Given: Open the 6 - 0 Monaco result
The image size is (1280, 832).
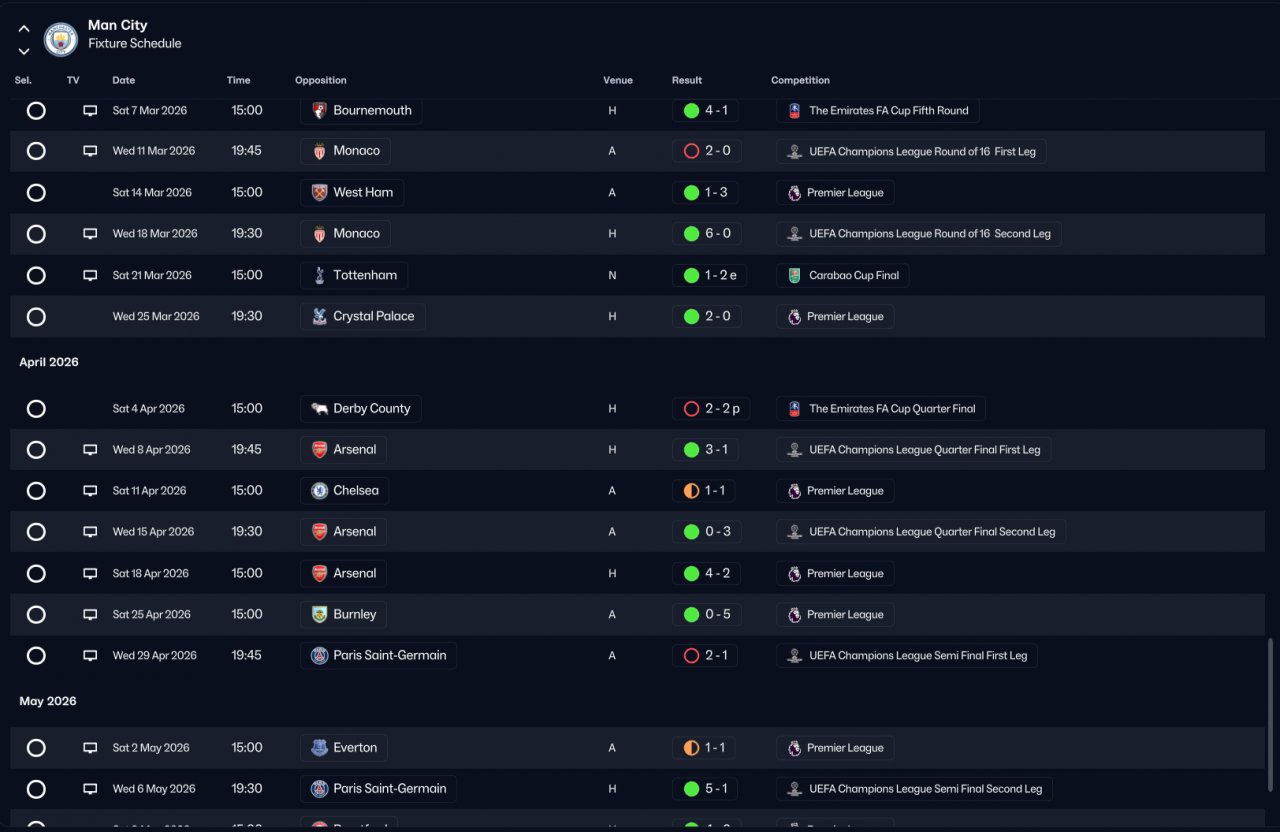Looking at the screenshot, I should coord(706,234).
